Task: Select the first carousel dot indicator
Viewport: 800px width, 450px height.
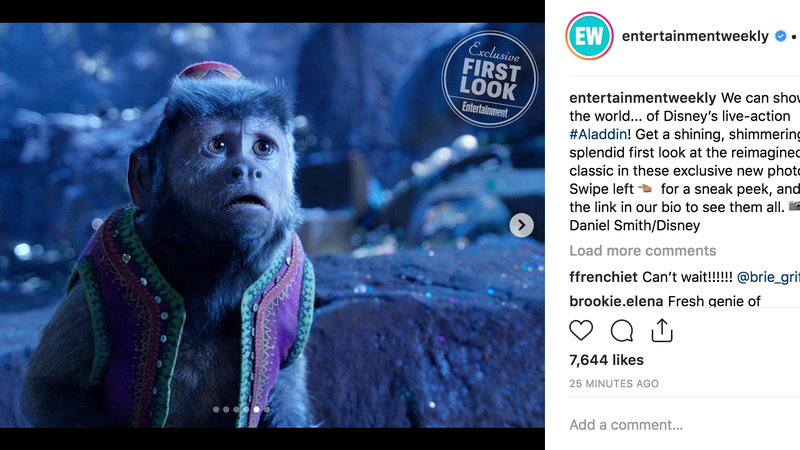Action: [x=216, y=409]
